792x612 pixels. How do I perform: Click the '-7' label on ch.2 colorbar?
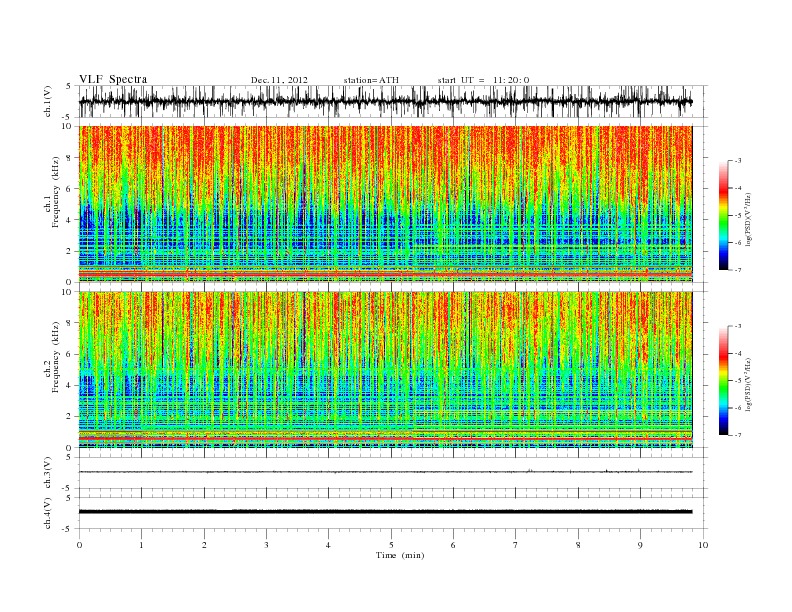coord(738,435)
